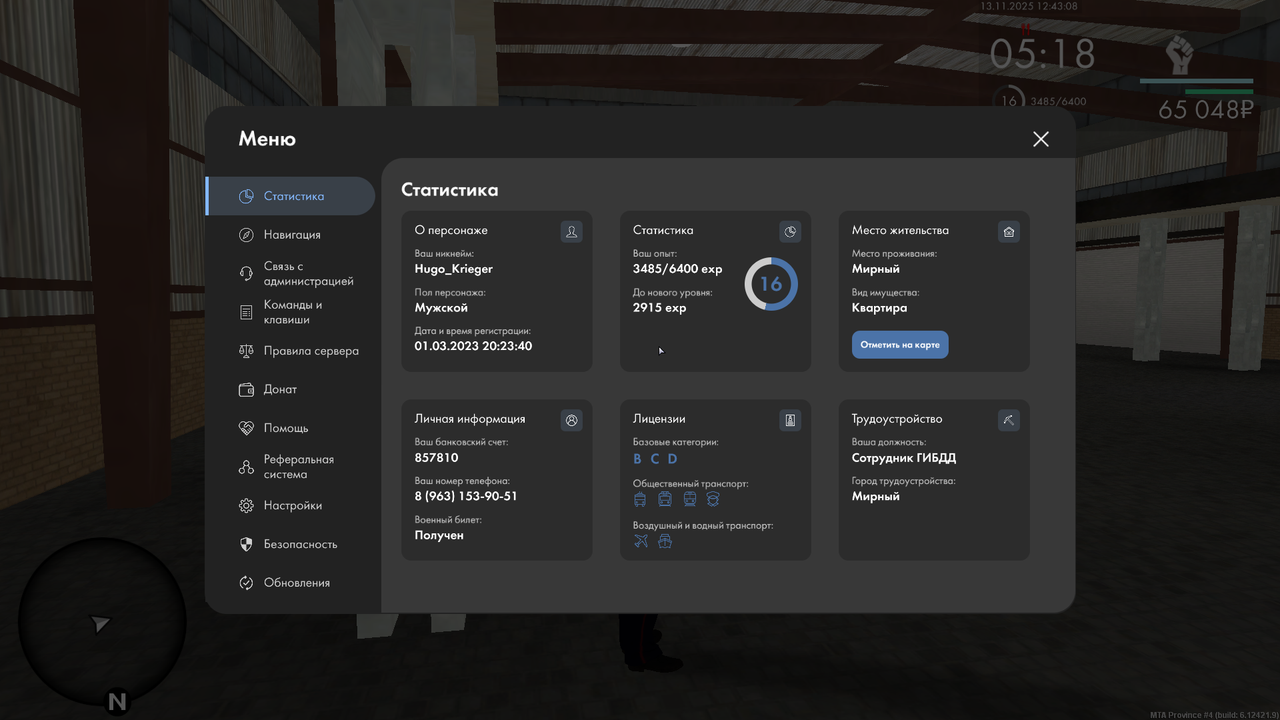The width and height of the screenshot is (1280, 720).
Task: Click the remaining 2915 exp value
Action: coord(660,308)
